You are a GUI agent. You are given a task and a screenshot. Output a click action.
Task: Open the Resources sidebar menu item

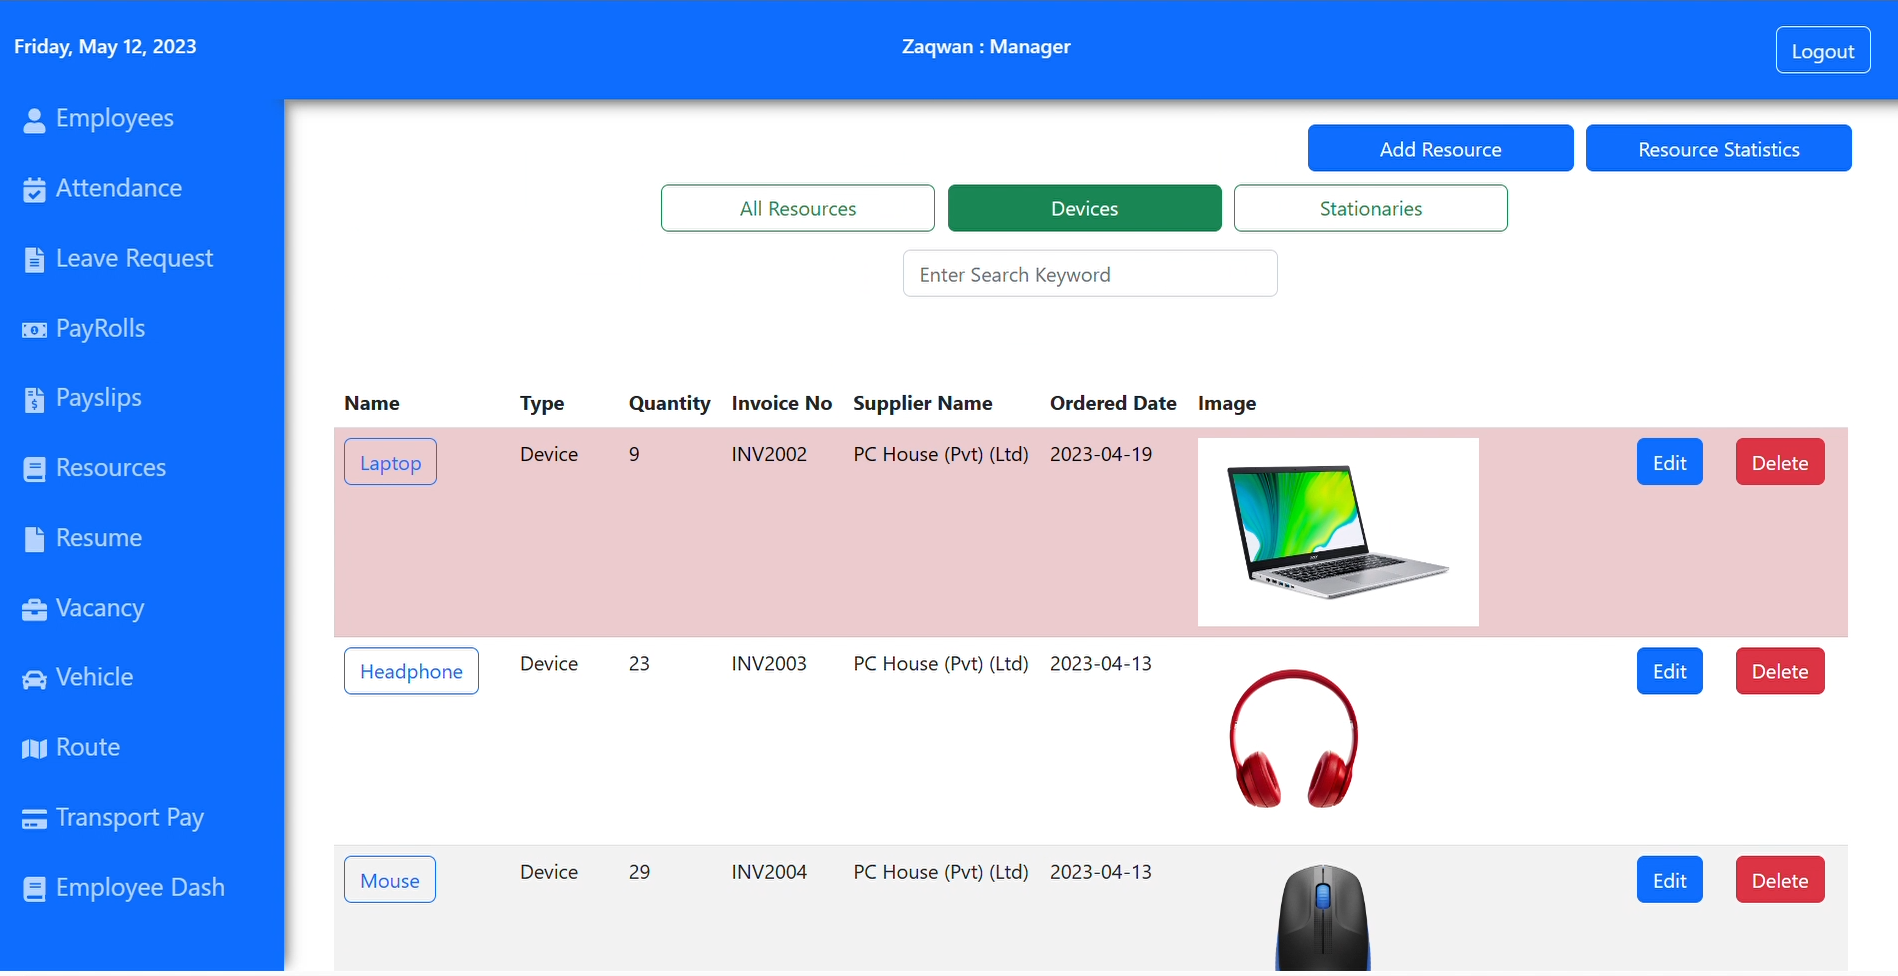(110, 468)
